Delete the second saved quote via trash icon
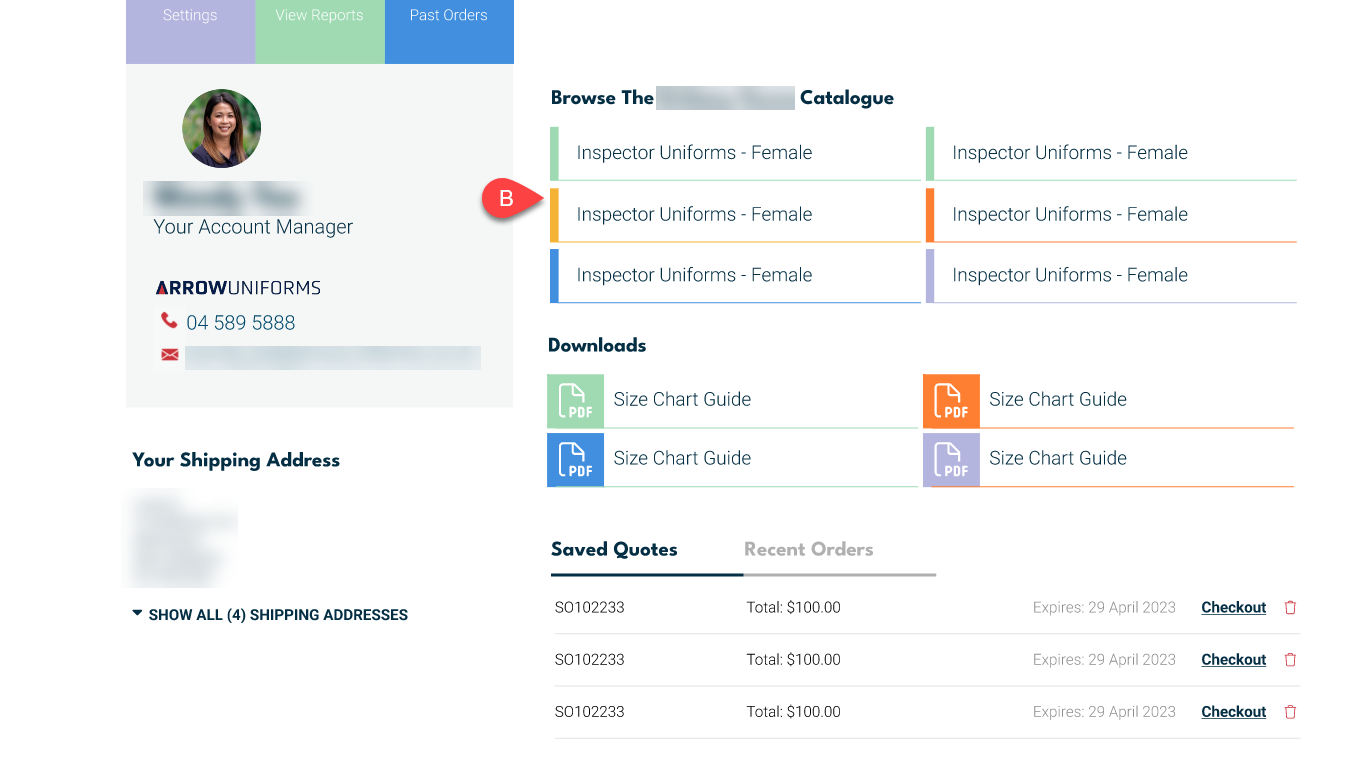The width and height of the screenshot is (1361, 763). [x=1290, y=660]
